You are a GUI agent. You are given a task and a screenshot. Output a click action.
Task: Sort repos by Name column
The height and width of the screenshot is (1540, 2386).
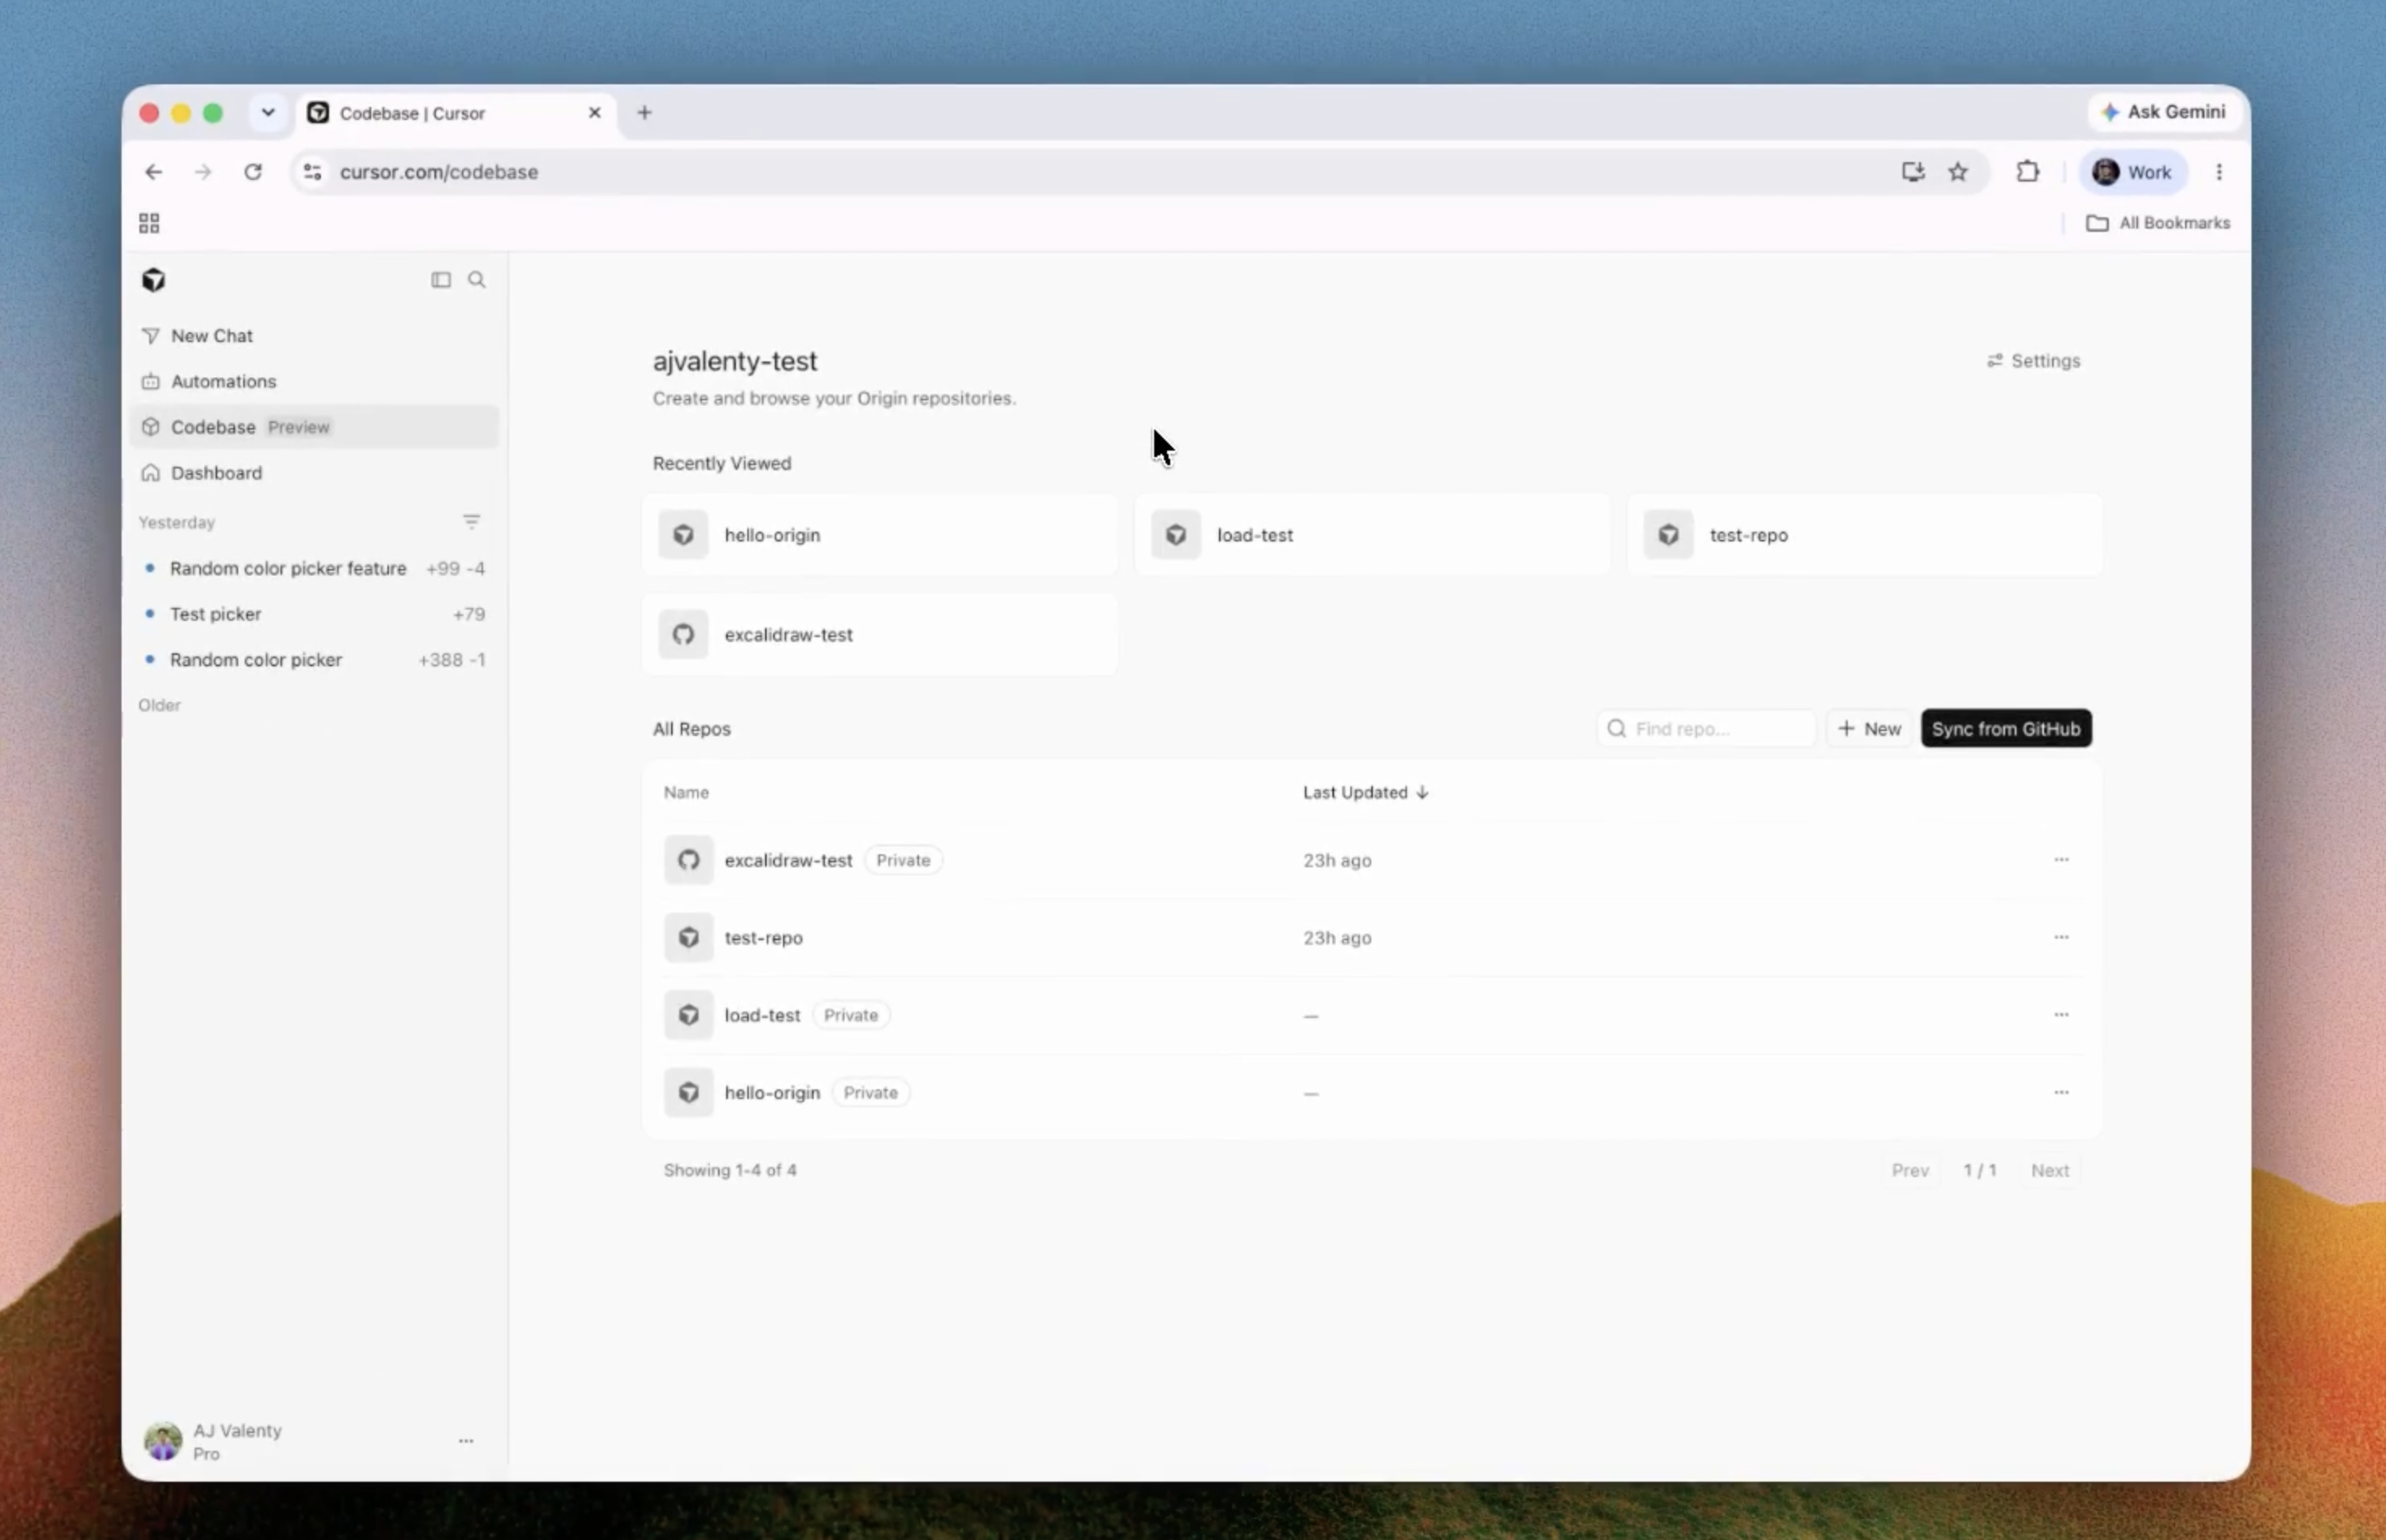pyautogui.click(x=686, y=793)
